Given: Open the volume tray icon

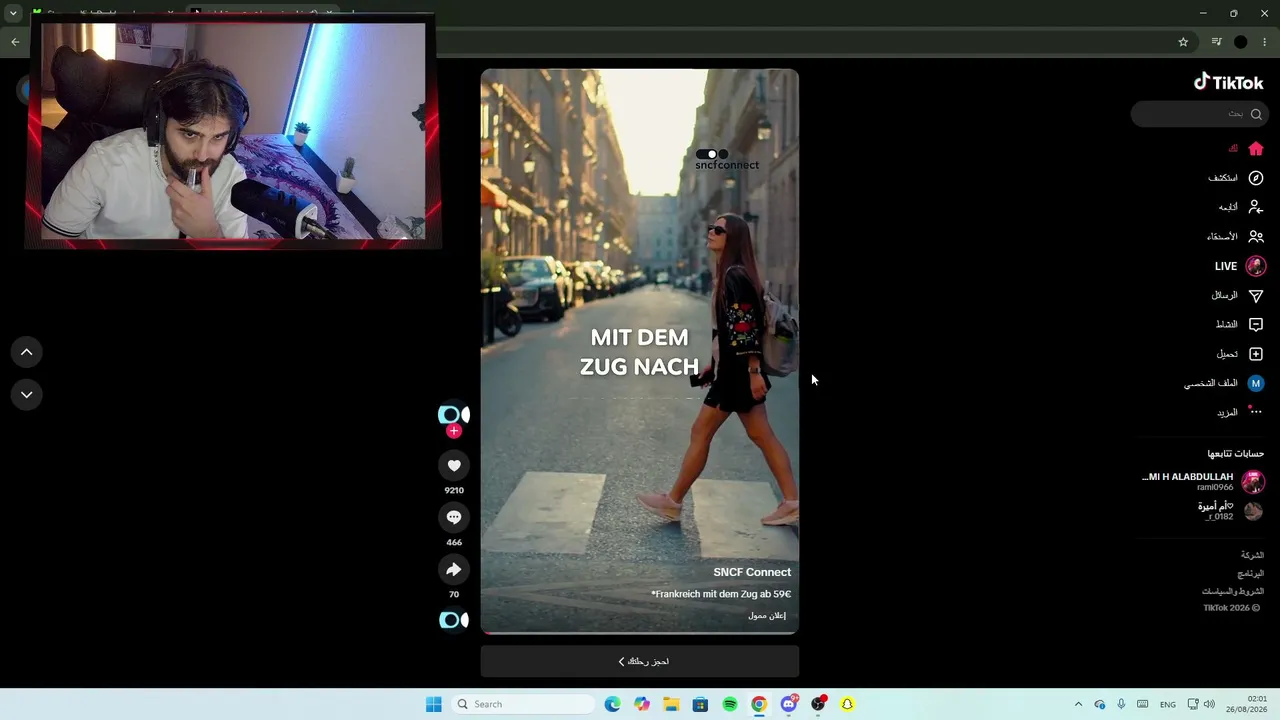Looking at the screenshot, I should 1209,704.
